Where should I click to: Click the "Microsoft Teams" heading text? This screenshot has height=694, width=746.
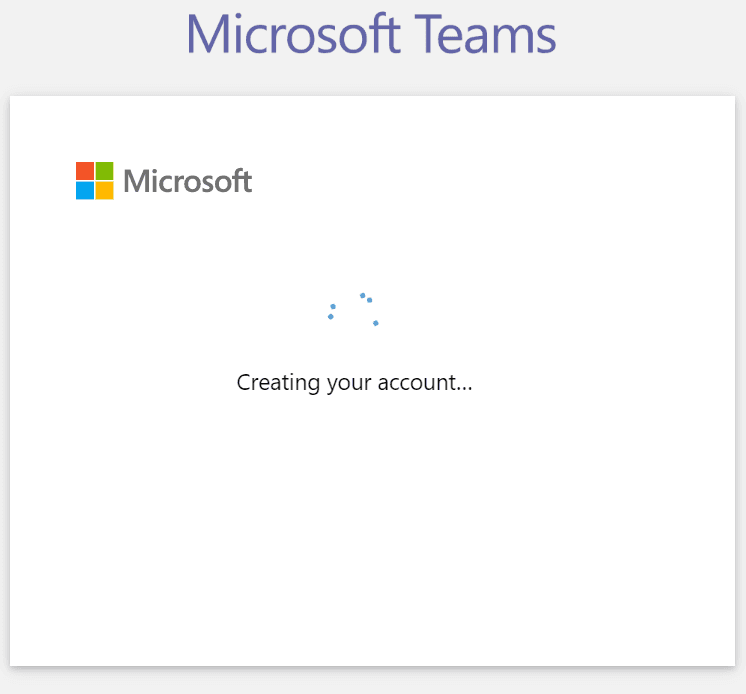[x=371, y=34]
